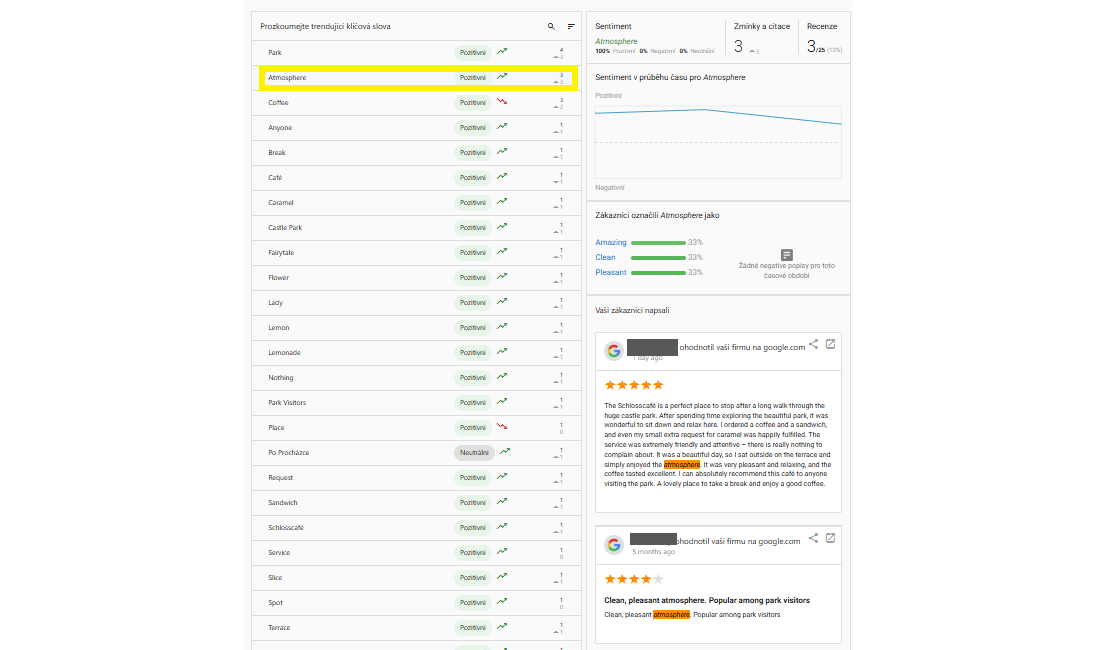The height and width of the screenshot is (650, 1096).
Task: Click the Pleasant descriptor link
Action: (x=611, y=272)
